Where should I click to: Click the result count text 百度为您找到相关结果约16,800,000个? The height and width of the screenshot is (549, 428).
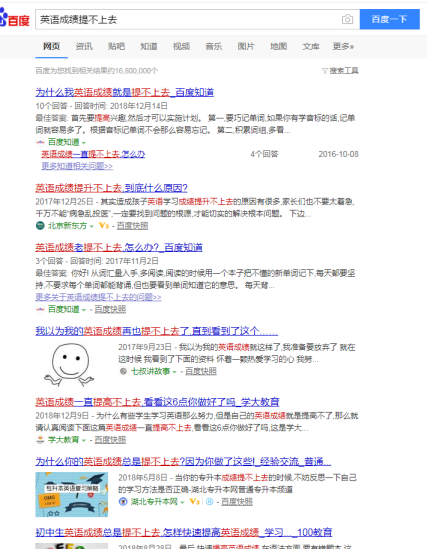click(x=97, y=71)
